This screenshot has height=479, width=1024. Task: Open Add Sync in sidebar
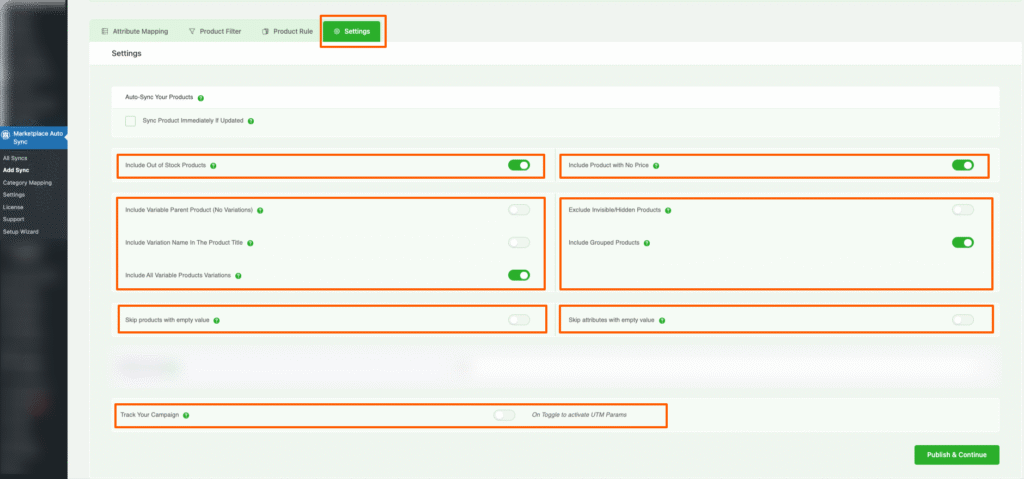(x=16, y=170)
